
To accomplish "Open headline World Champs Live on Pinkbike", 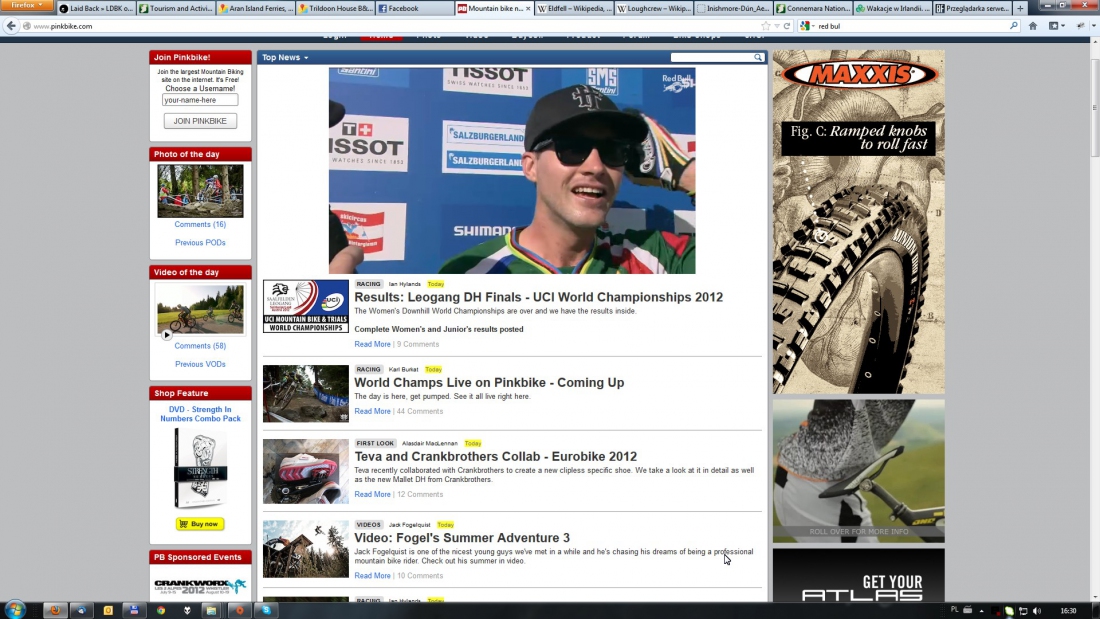I will 489,382.
